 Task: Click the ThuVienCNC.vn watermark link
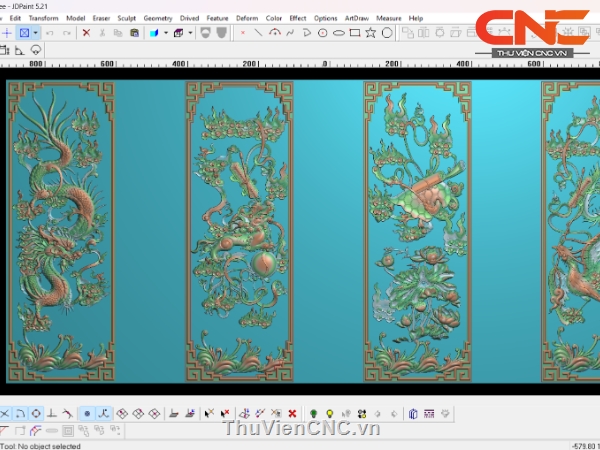click(x=300, y=428)
